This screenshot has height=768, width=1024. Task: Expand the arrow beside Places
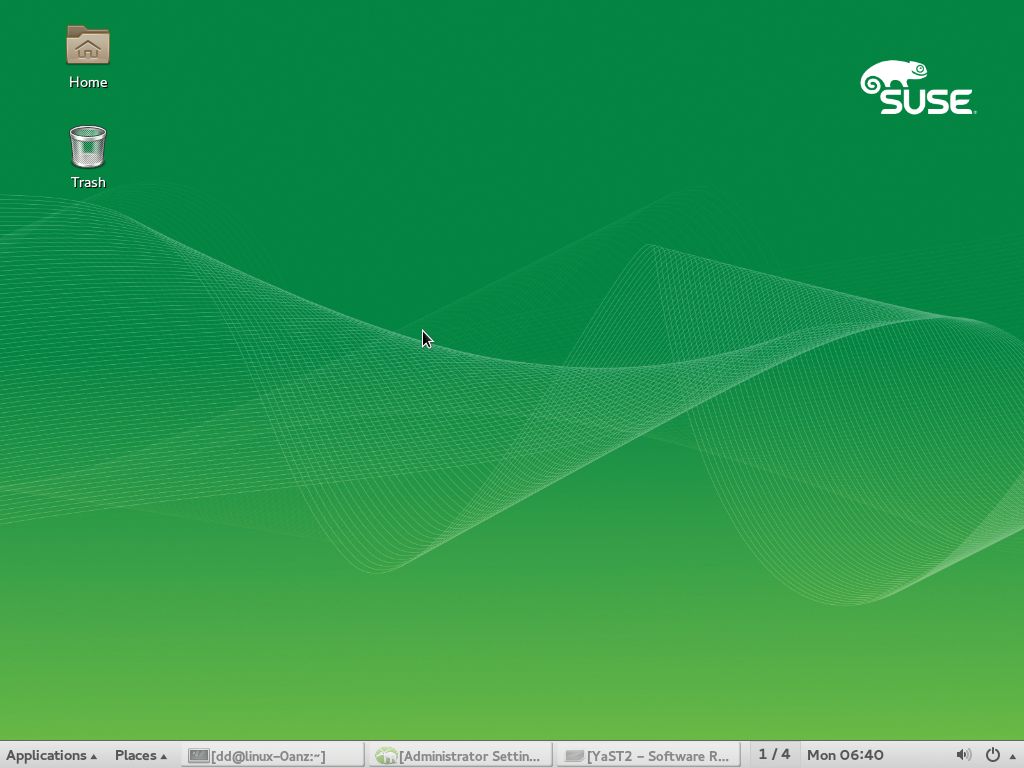point(163,756)
